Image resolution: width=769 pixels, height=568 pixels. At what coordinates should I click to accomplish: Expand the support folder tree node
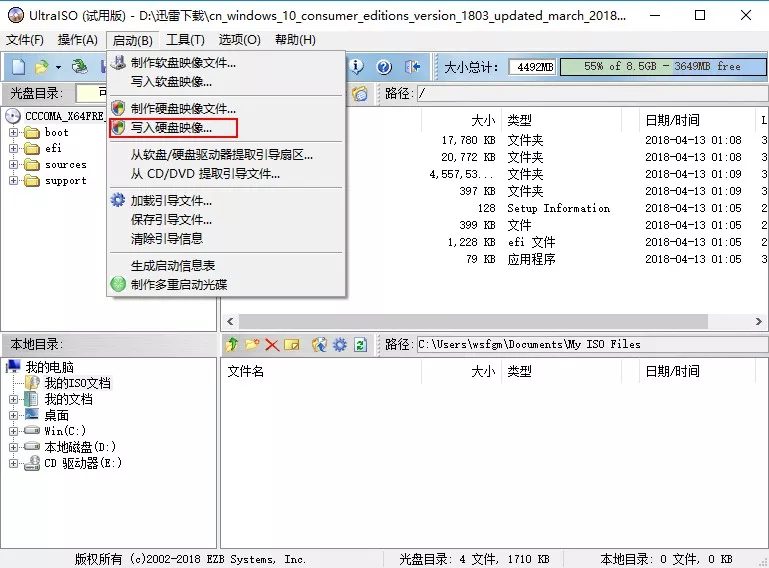[x=13, y=181]
